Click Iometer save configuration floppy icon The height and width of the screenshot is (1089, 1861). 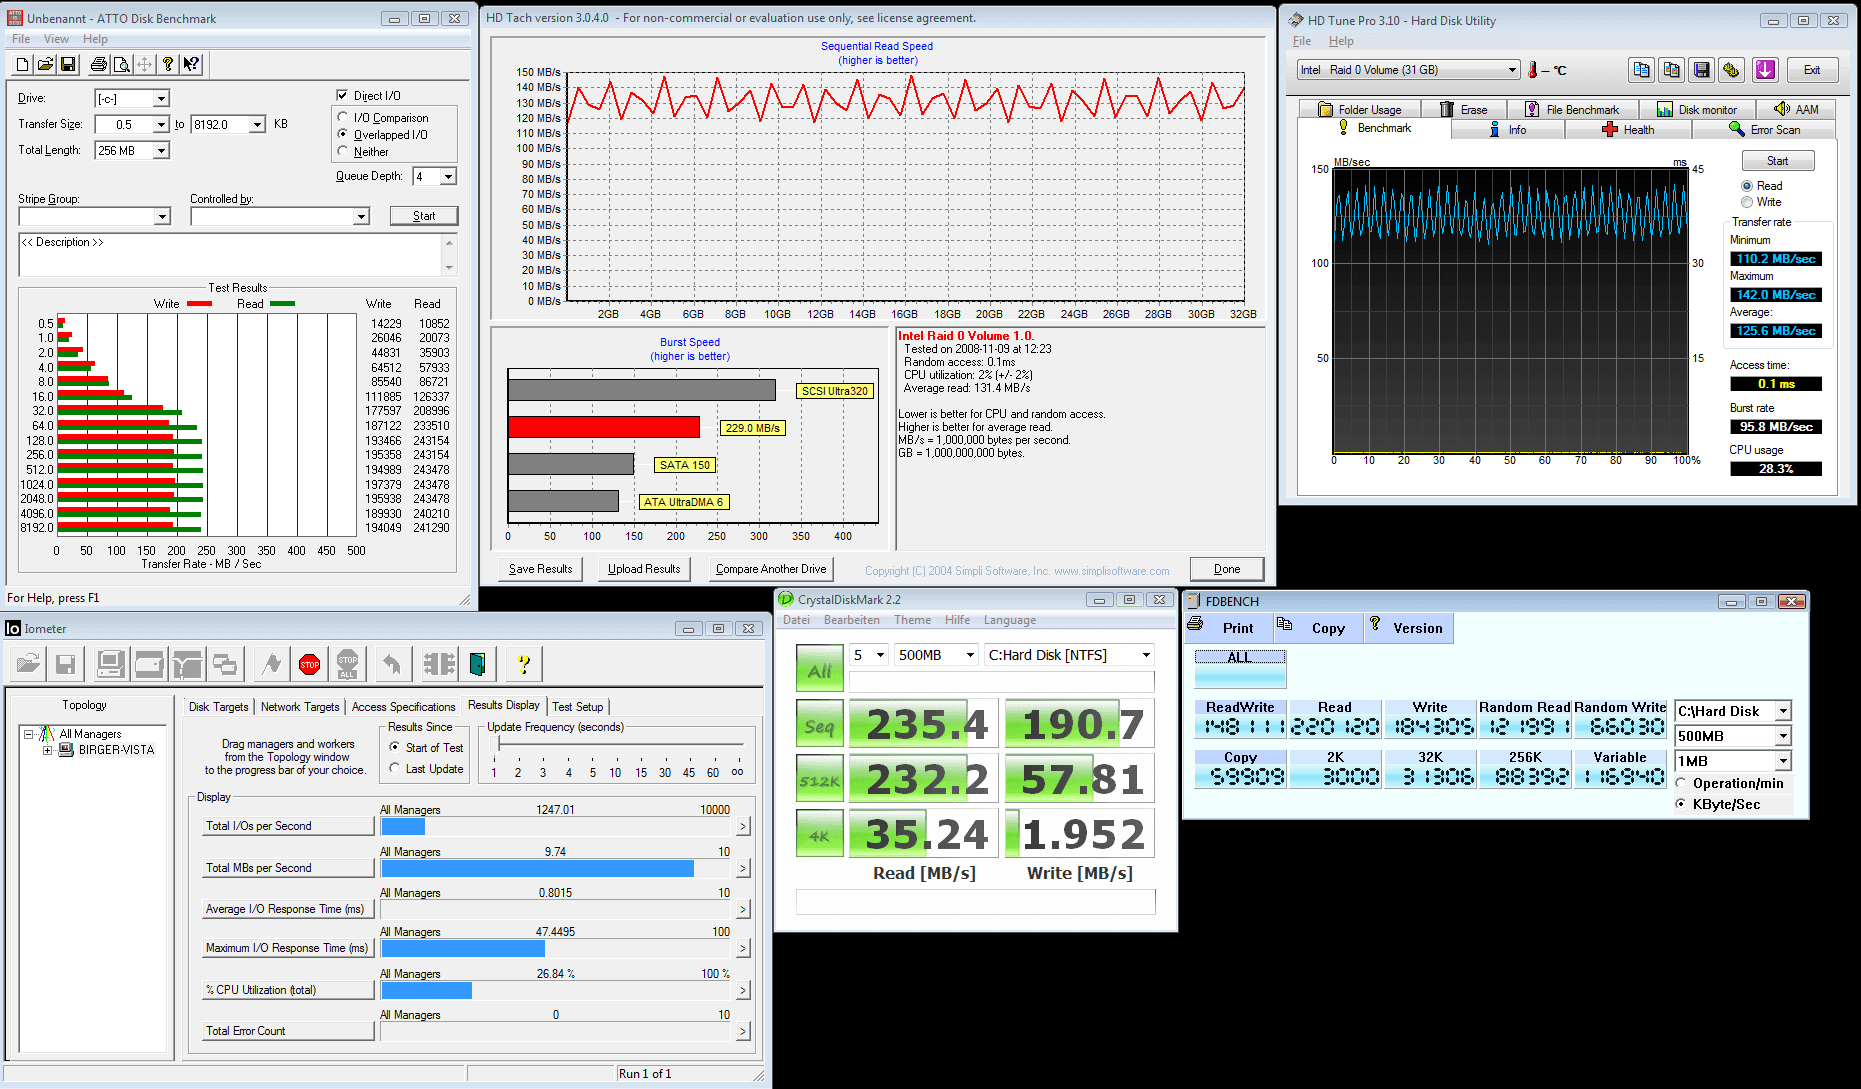click(x=66, y=664)
